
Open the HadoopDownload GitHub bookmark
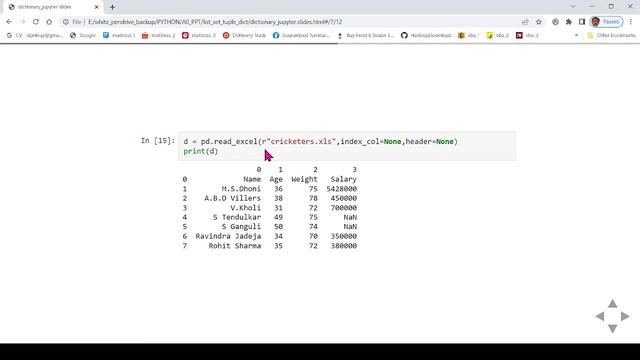(x=426, y=36)
